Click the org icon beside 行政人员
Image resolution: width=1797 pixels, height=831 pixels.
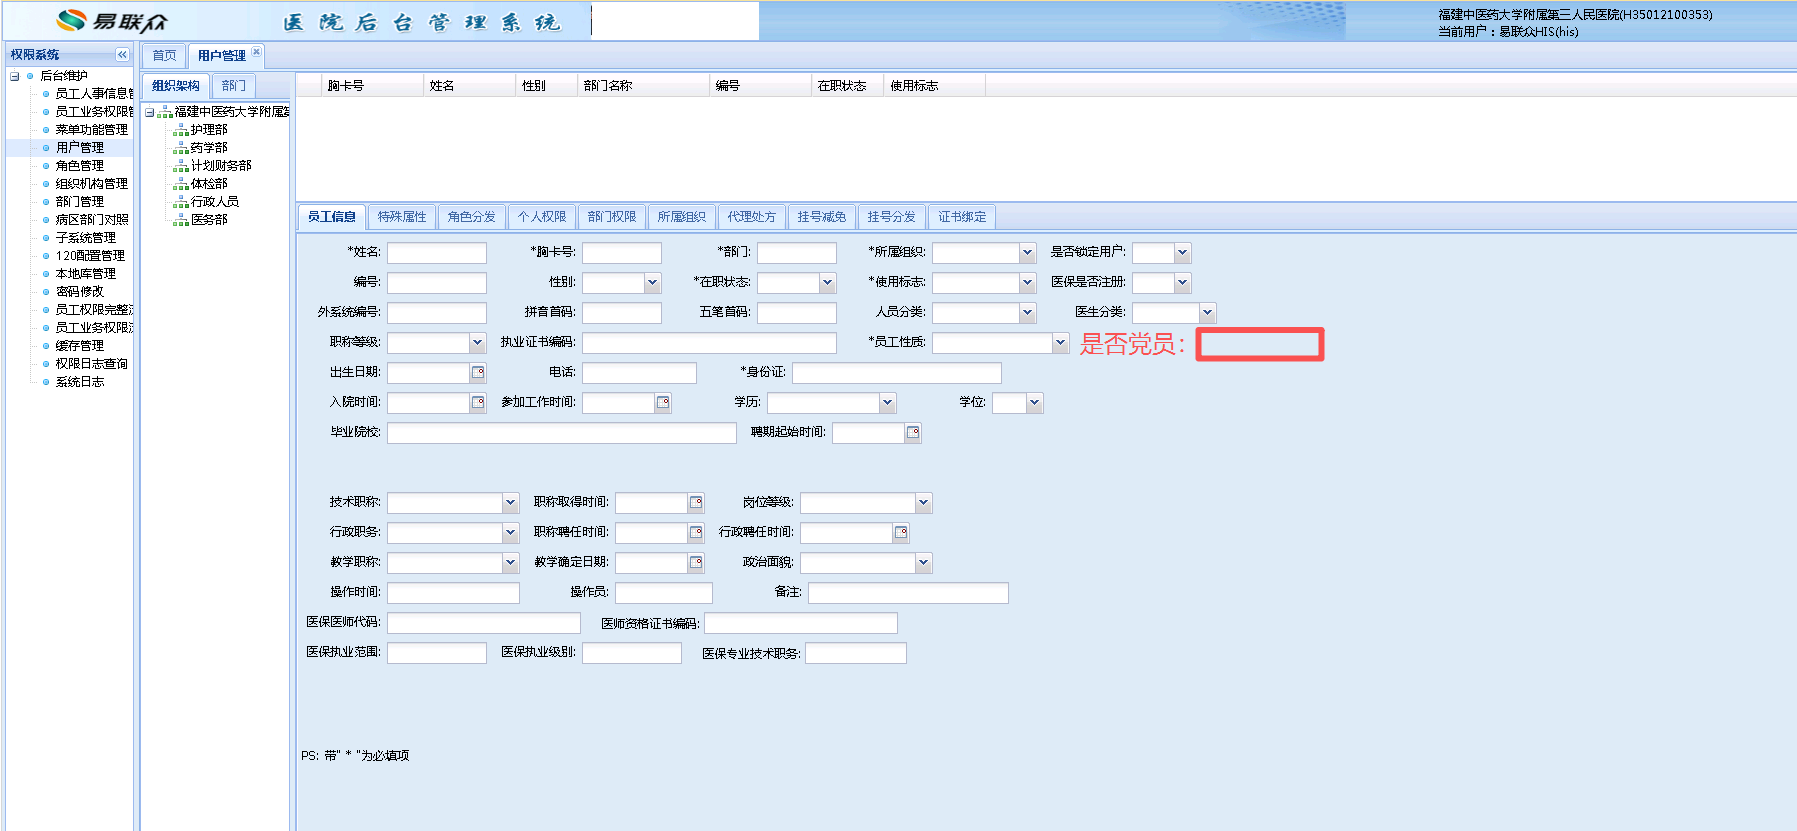tap(181, 202)
